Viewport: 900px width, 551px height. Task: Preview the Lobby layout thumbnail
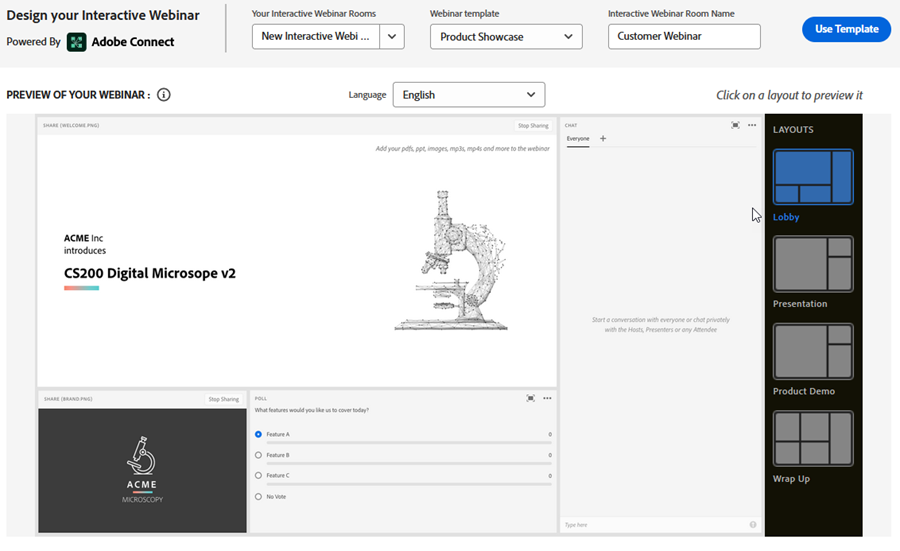pyautogui.click(x=813, y=177)
